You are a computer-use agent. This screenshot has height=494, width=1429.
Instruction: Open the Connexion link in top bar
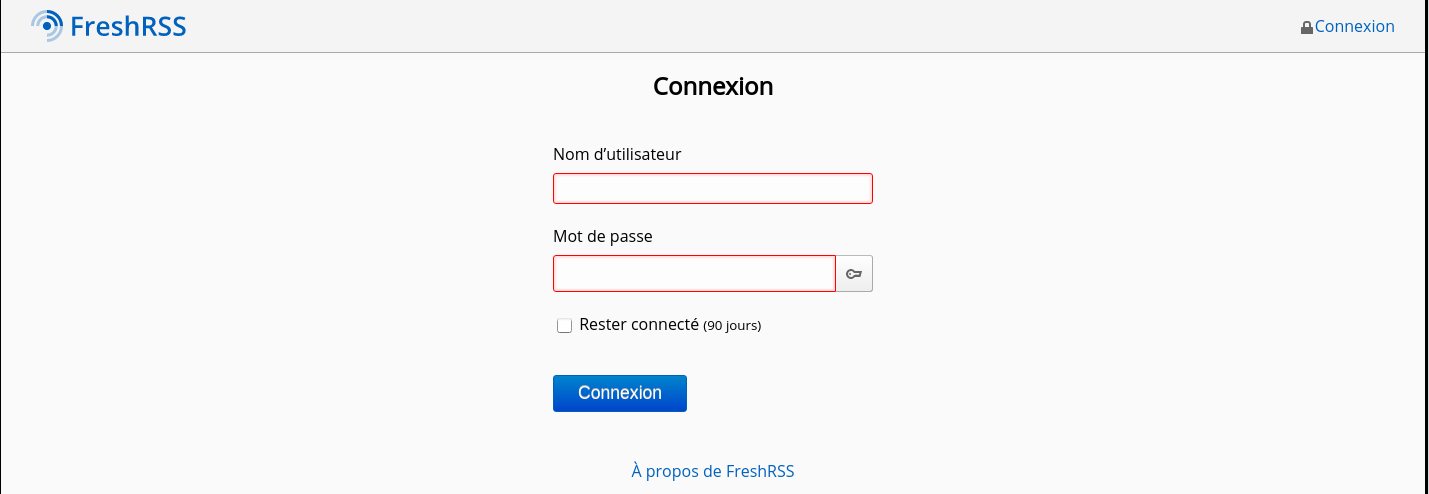pos(1354,26)
